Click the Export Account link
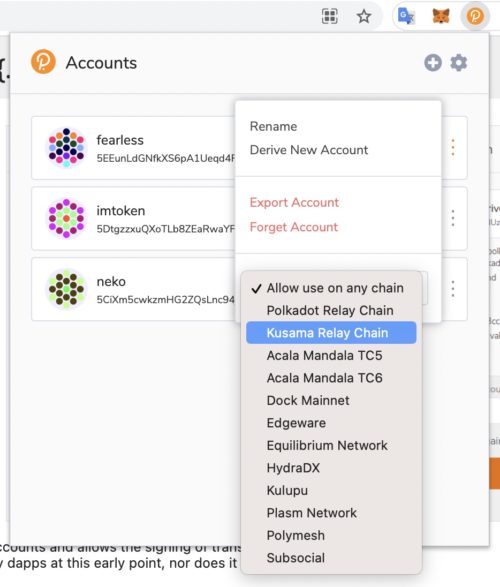This screenshot has height=587, width=500. pos(294,202)
